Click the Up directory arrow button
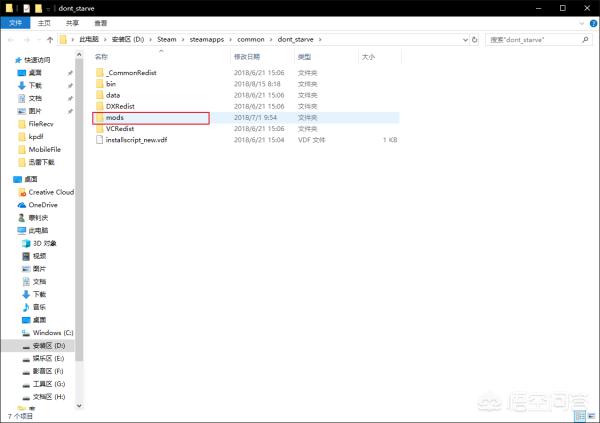The width and height of the screenshot is (600, 423). [48, 40]
